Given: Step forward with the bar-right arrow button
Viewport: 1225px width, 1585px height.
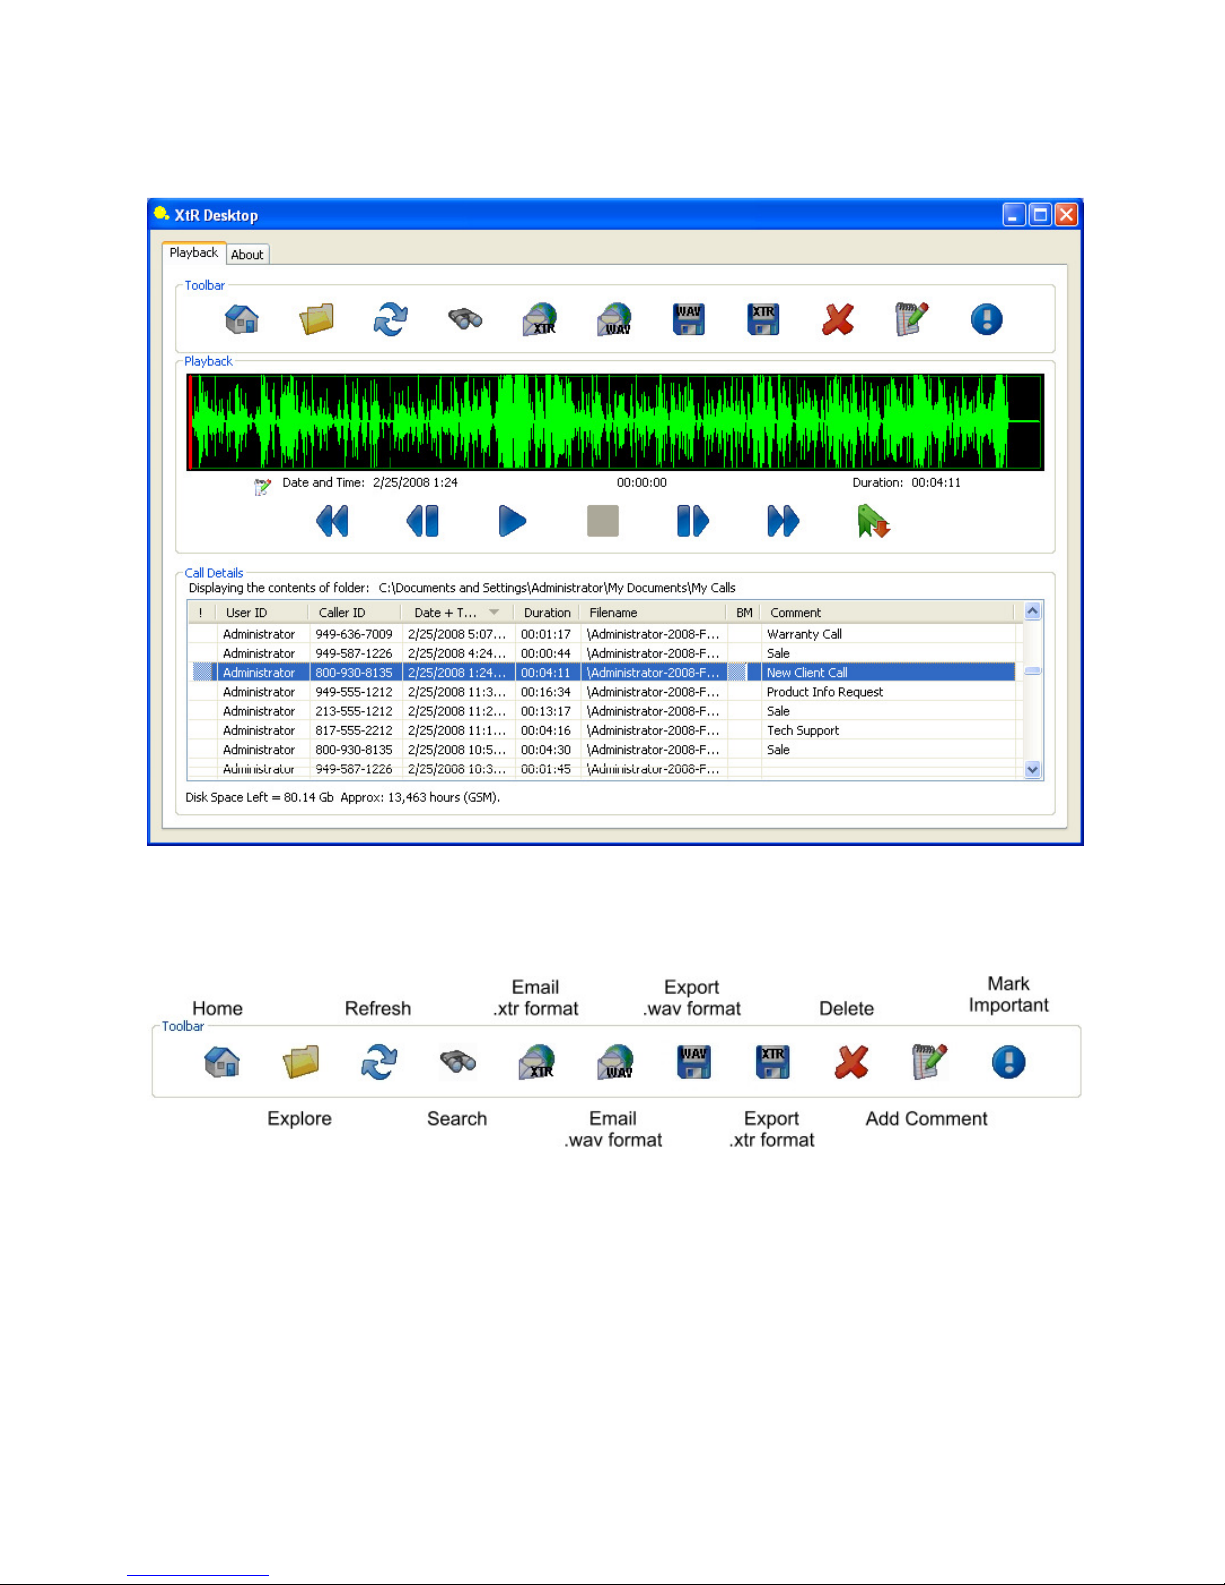Looking at the screenshot, I should click(x=693, y=521).
